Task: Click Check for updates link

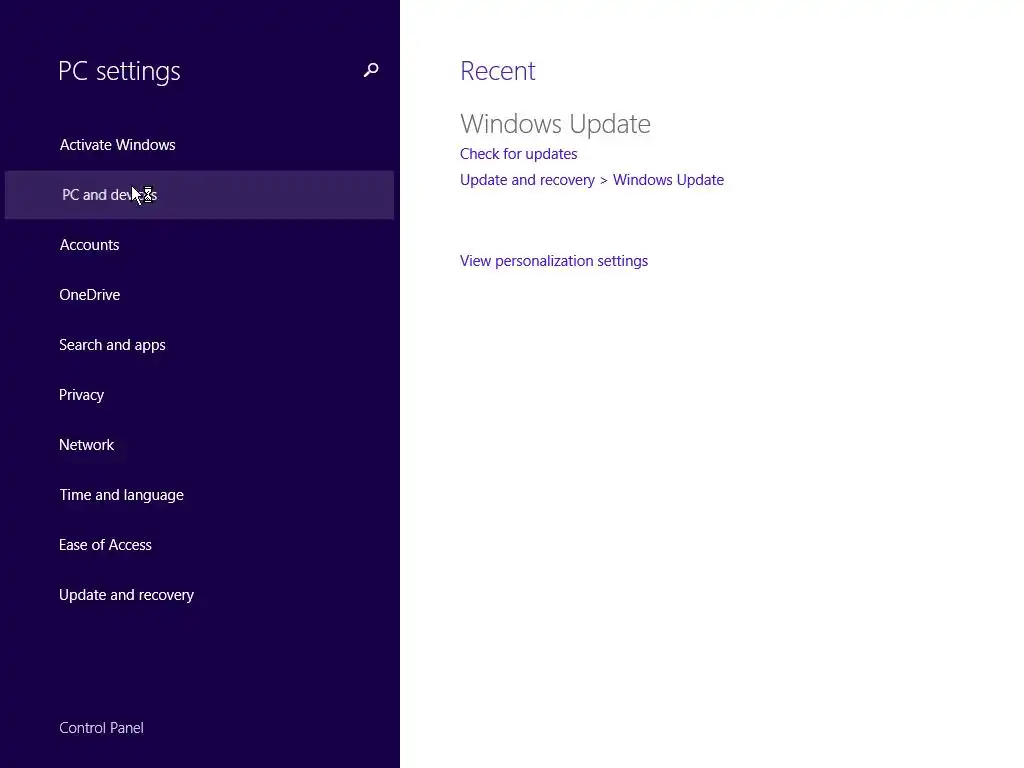Action: point(519,154)
